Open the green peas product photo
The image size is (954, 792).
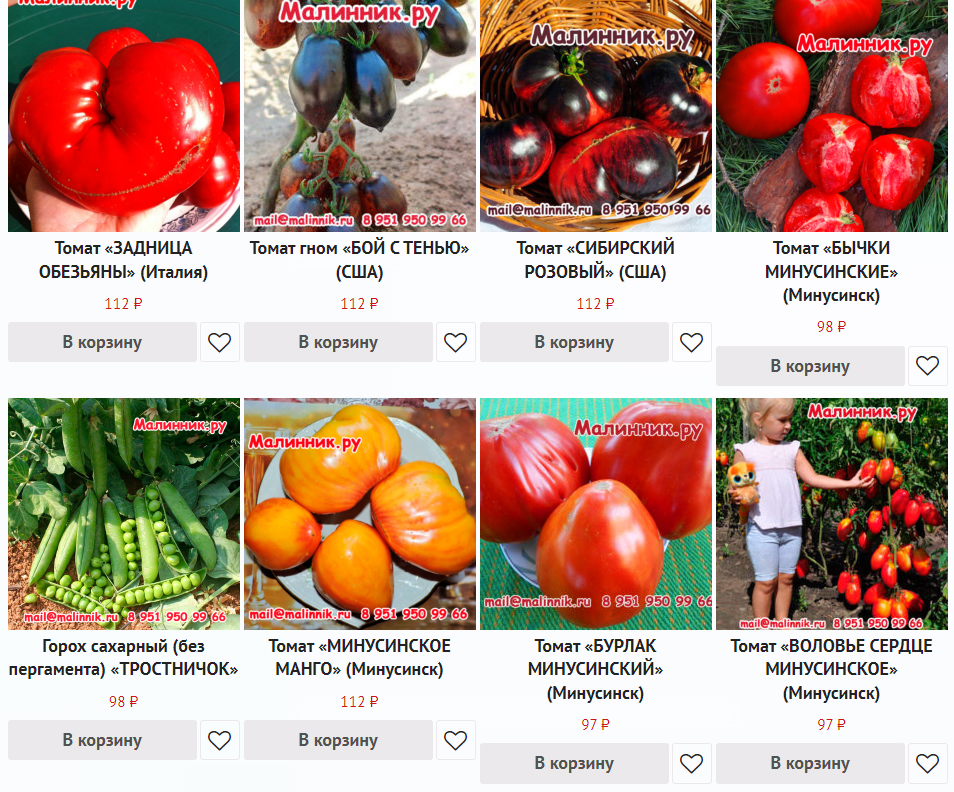pyautogui.click(x=124, y=514)
